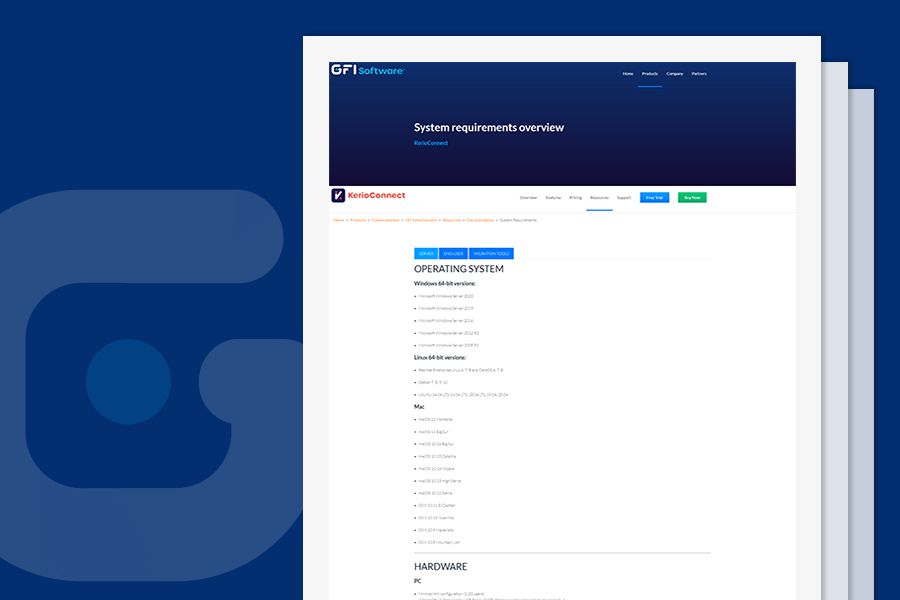Viewport: 900px width, 600px height.
Task: Click the 'Mac' subheading
Action: pos(419,407)
